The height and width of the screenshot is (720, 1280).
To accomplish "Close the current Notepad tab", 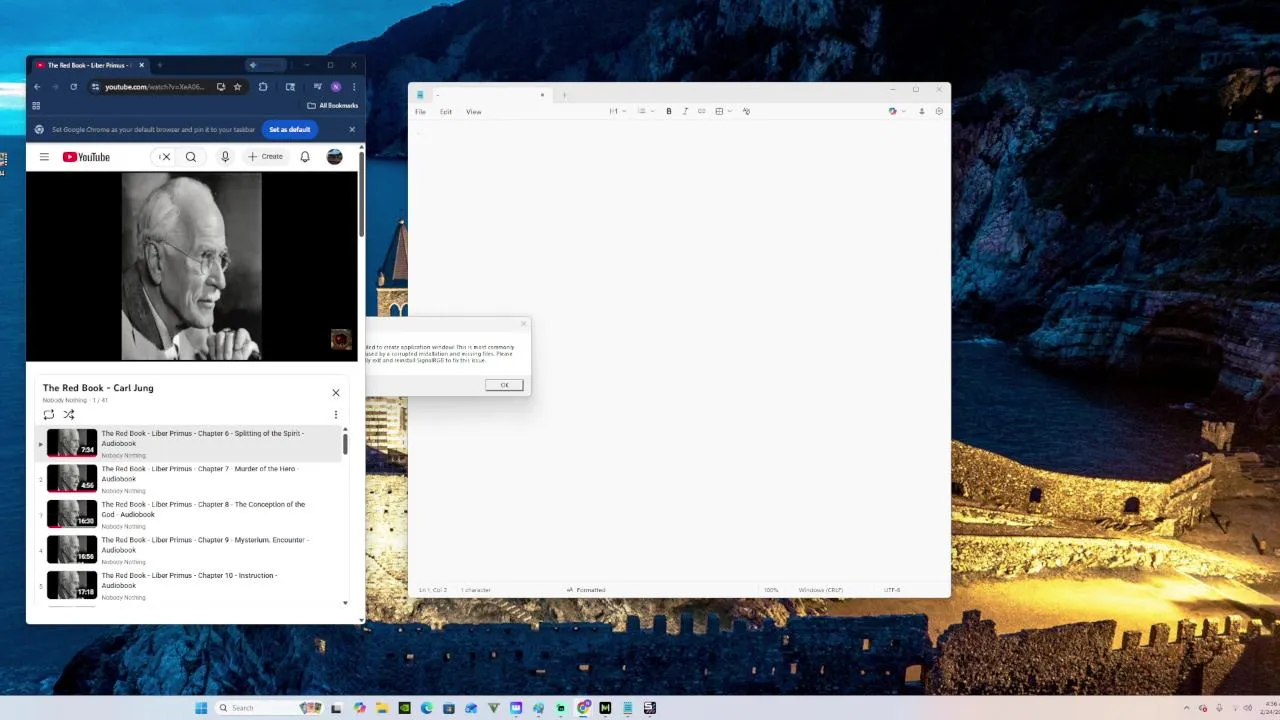I will [x=542, y=95].
